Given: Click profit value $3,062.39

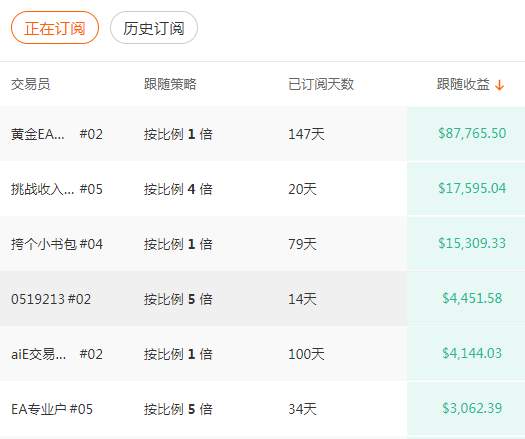Looking at the screenshot, I should click(x=472, y=408).
